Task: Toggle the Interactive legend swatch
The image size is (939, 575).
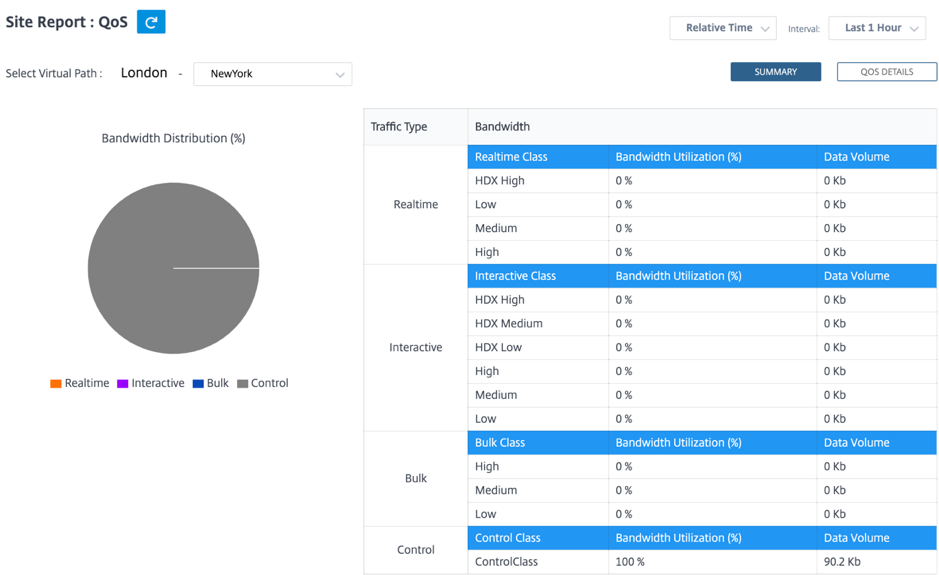Action: 123,383
